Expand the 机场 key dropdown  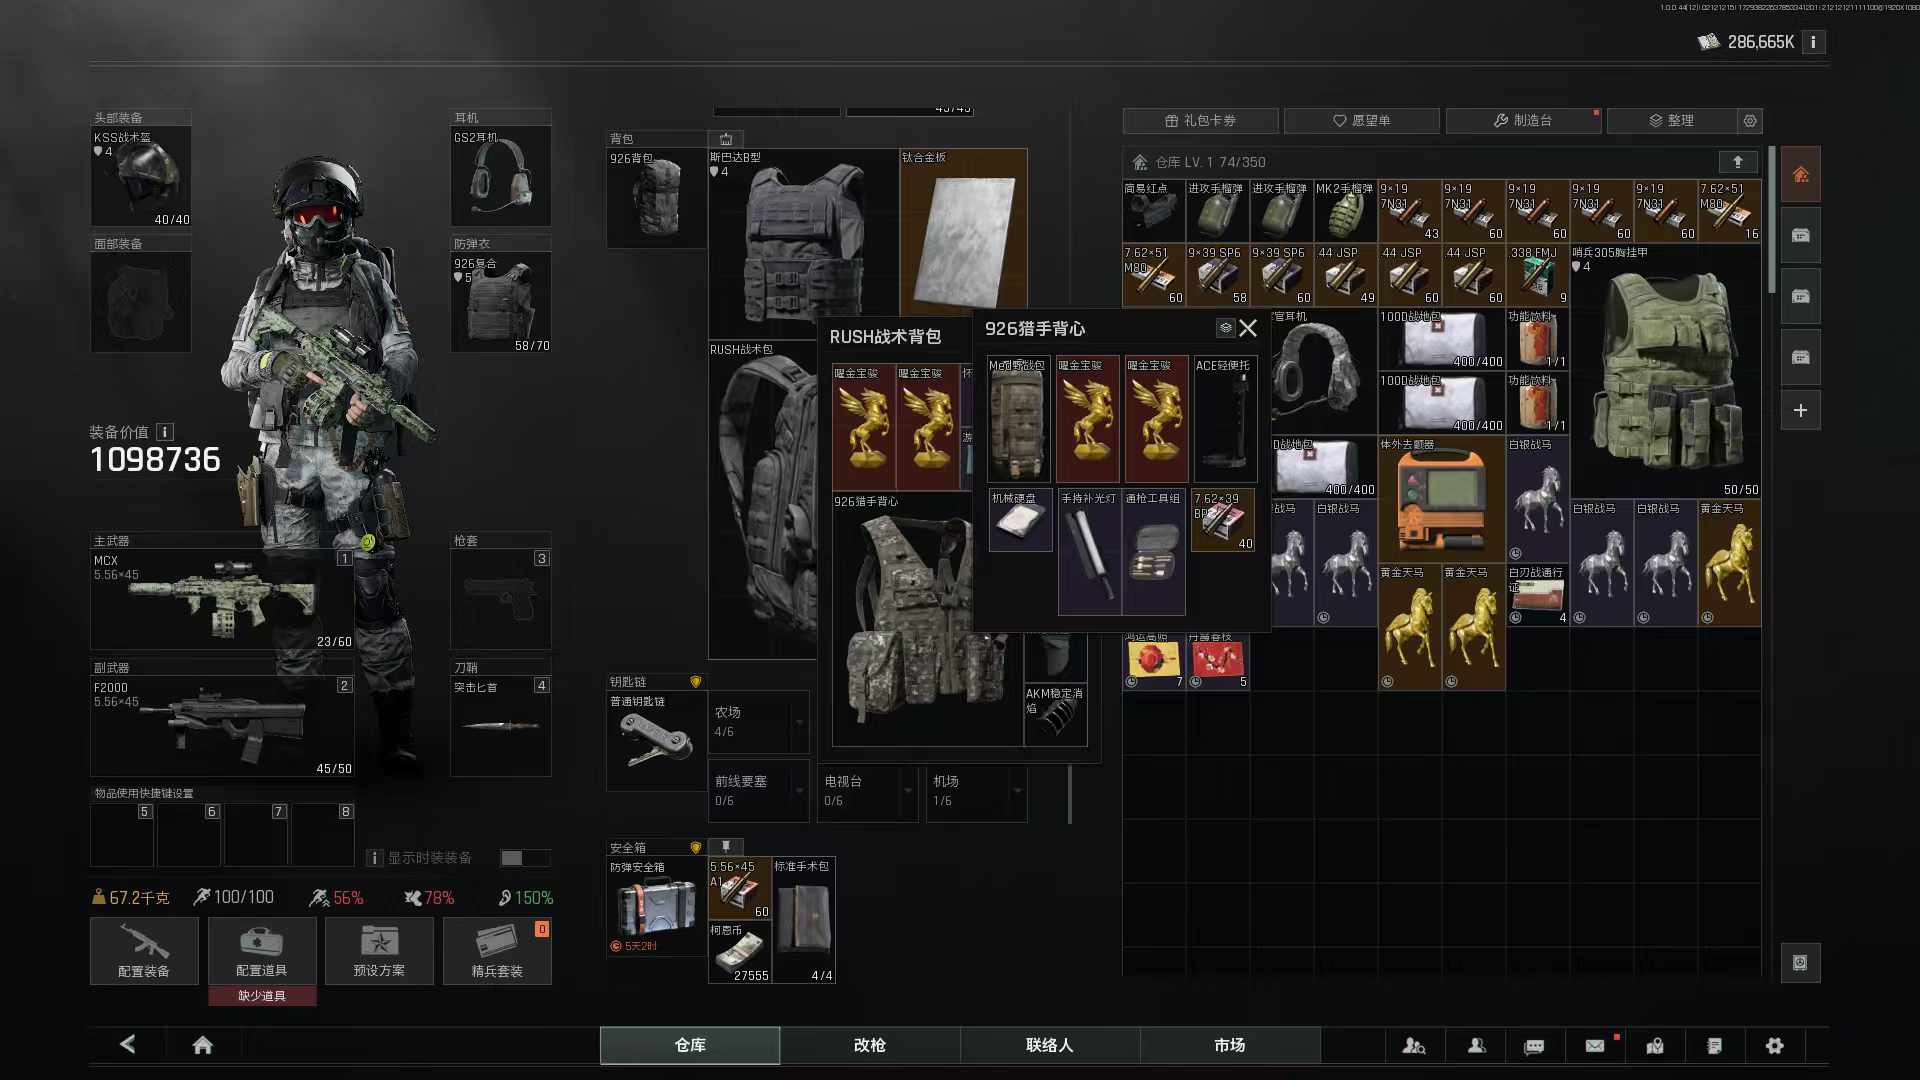click(x=1017, y=791)
